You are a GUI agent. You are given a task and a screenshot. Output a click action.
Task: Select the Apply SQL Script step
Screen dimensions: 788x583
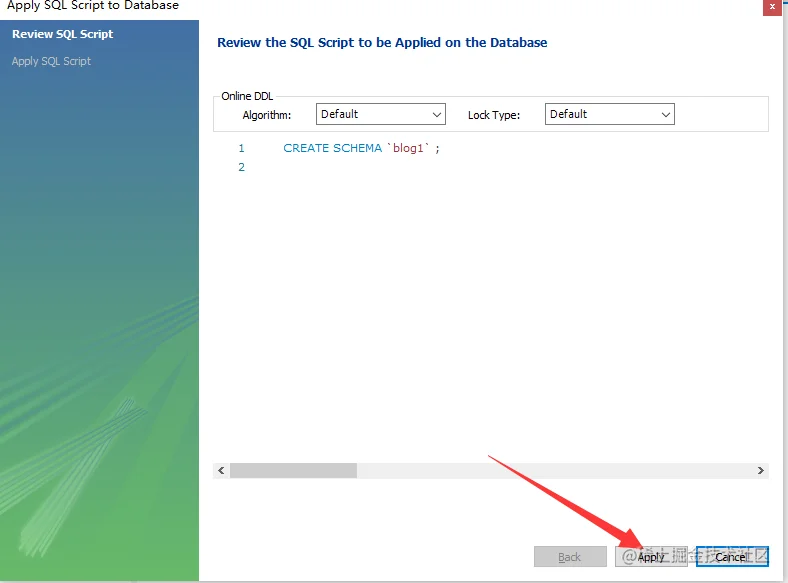(x=51, y=61)
